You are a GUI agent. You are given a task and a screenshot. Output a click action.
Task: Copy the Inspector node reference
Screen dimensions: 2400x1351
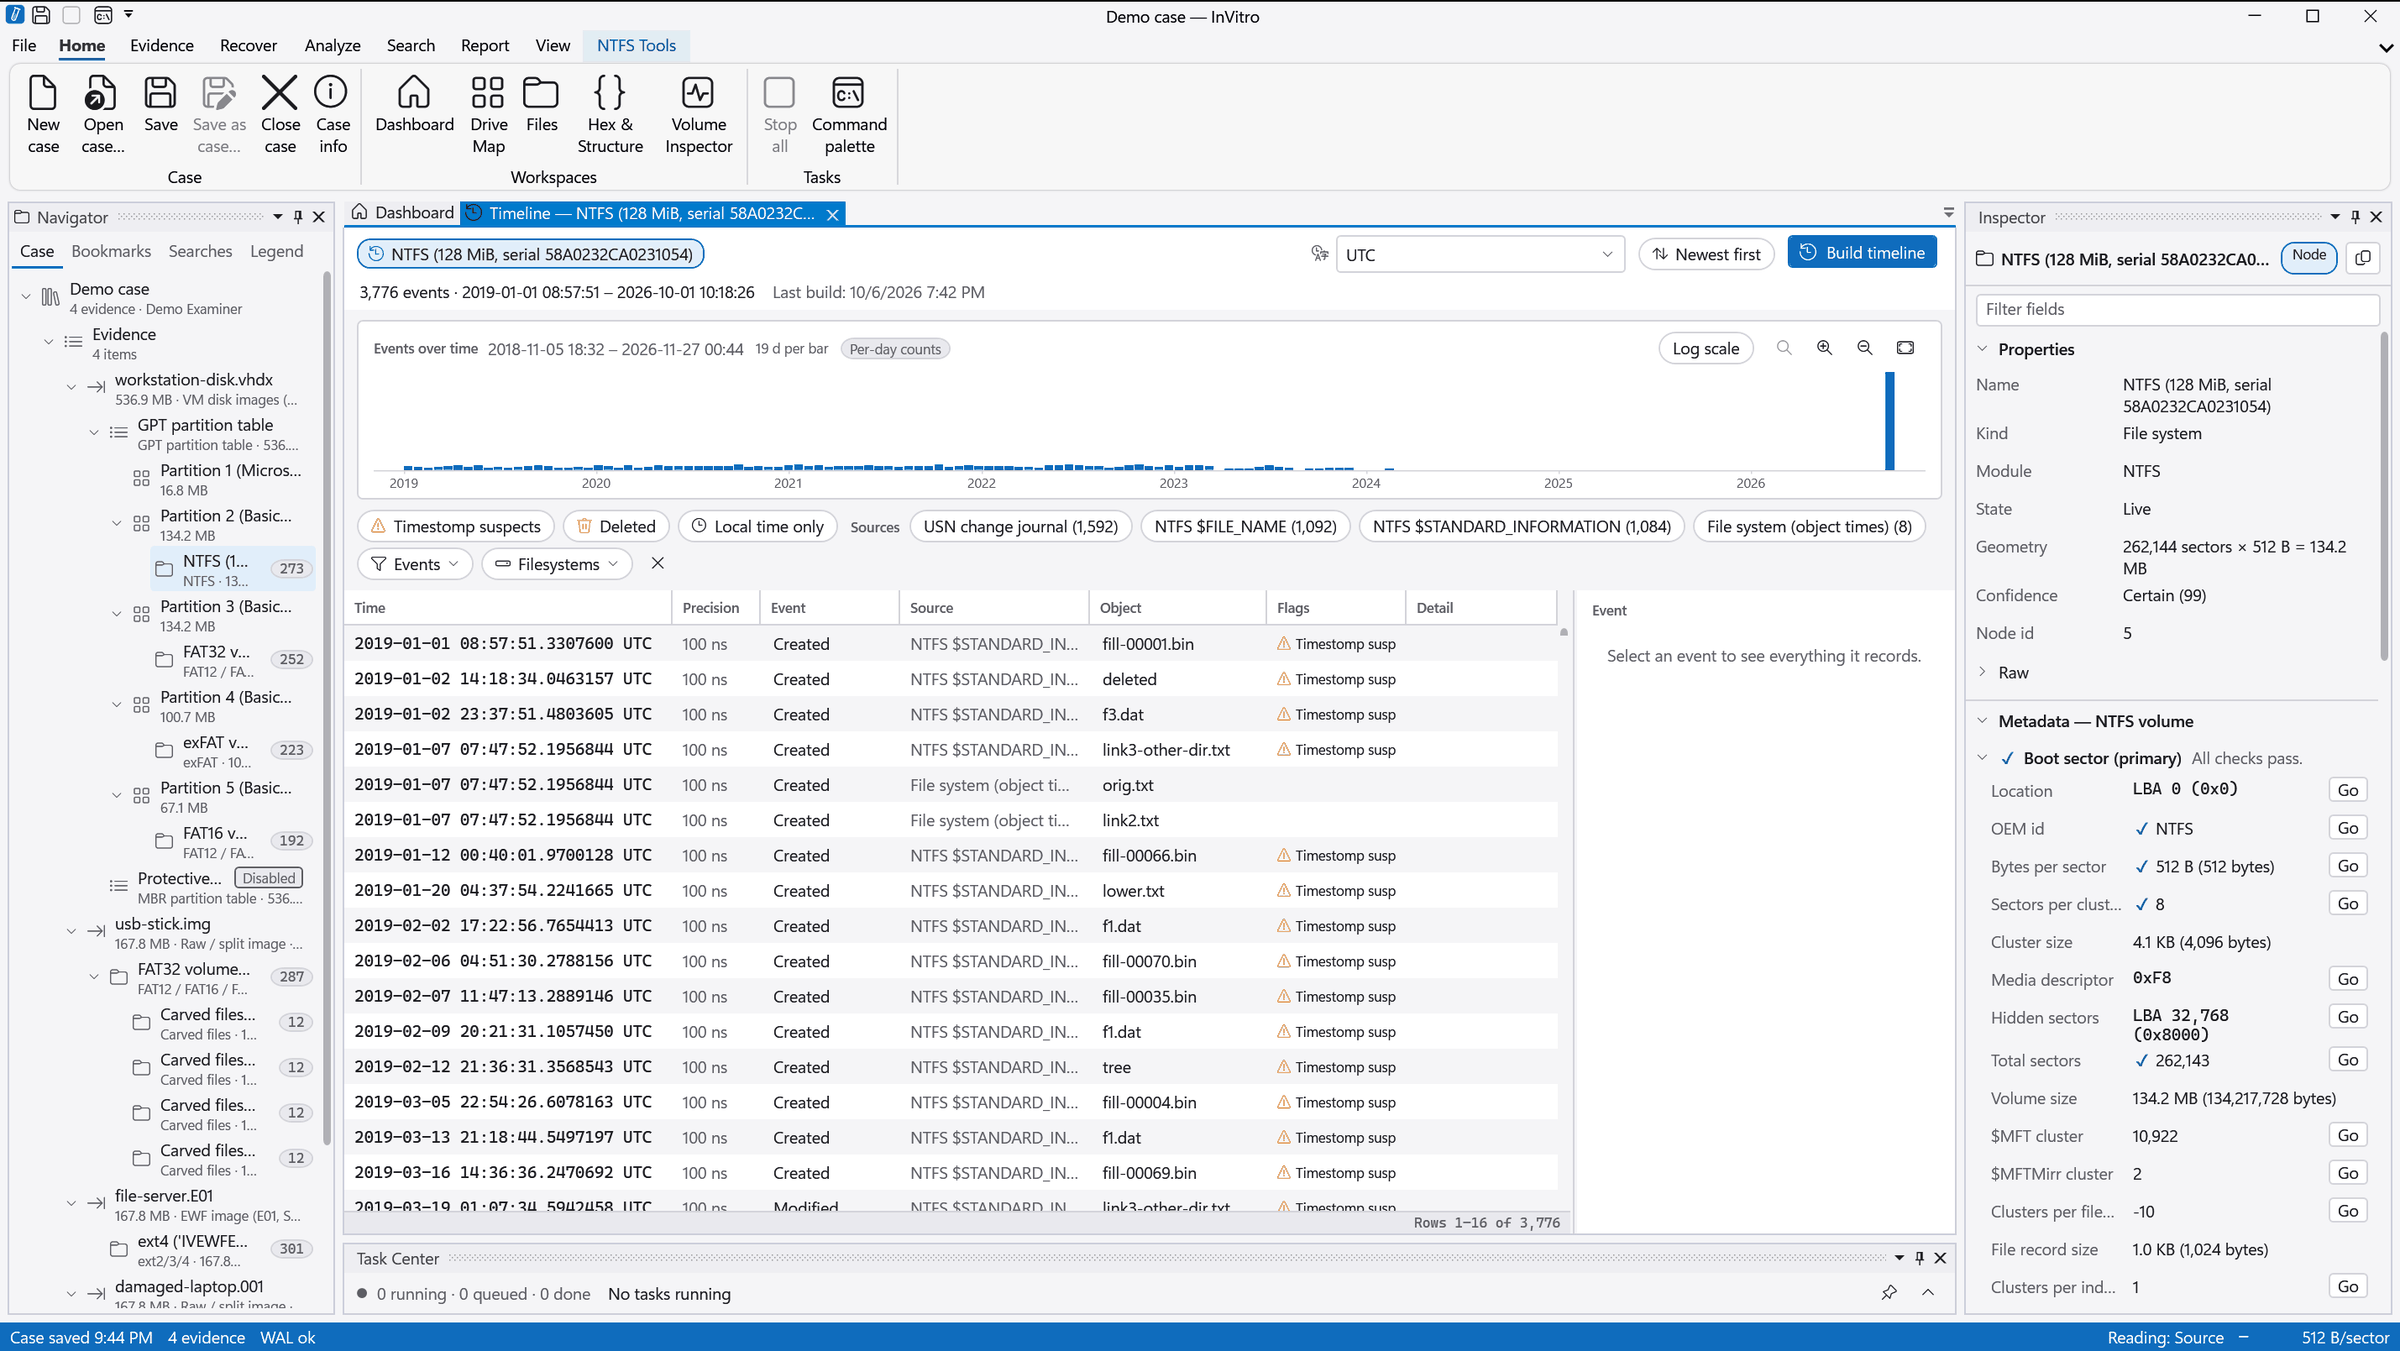pyautogui.click(x=2363, y=258)
